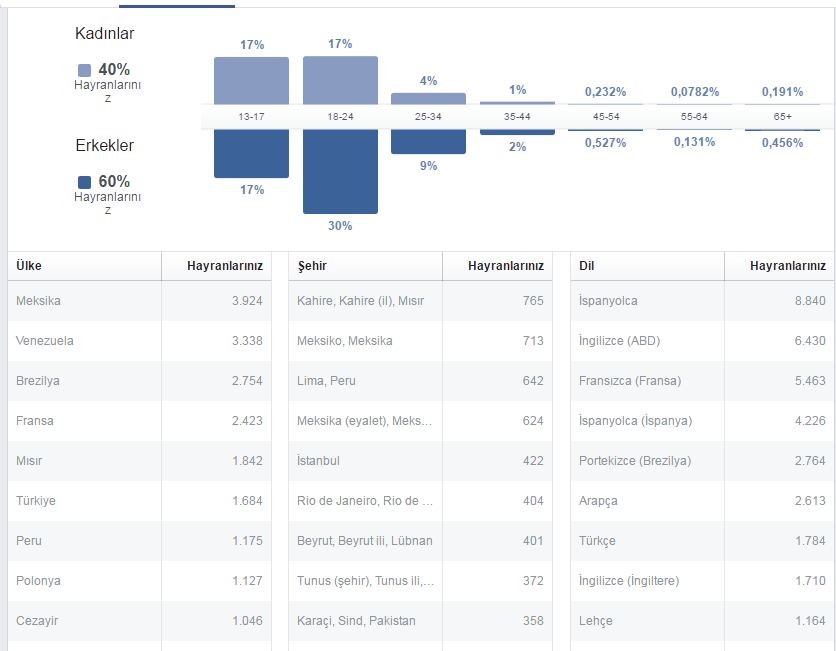The width and height of the screenshot is (836, 651).
Task: Select the women 13-17 bar showing 17%
Action: click(x=251, y=81)
